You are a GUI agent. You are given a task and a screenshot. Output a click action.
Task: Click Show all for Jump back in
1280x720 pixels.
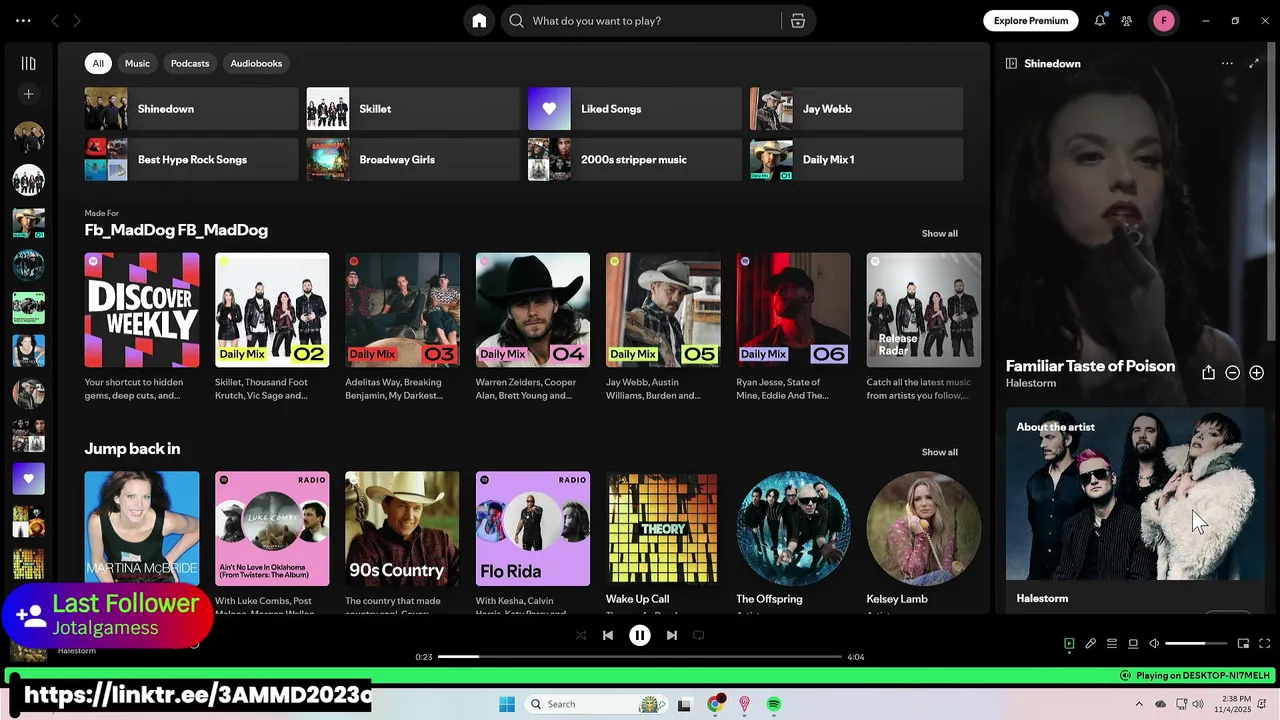pyautogui.click(x=939, y=452)
